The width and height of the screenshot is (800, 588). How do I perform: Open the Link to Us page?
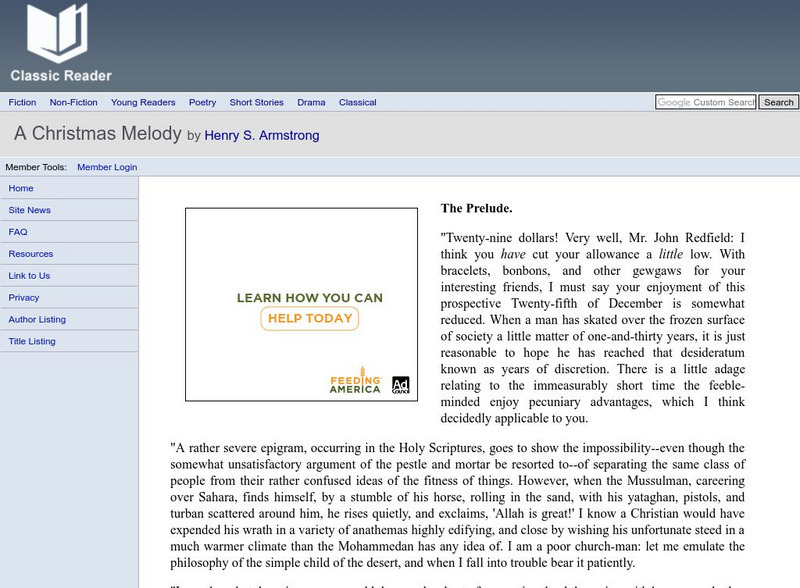point(29,276)
